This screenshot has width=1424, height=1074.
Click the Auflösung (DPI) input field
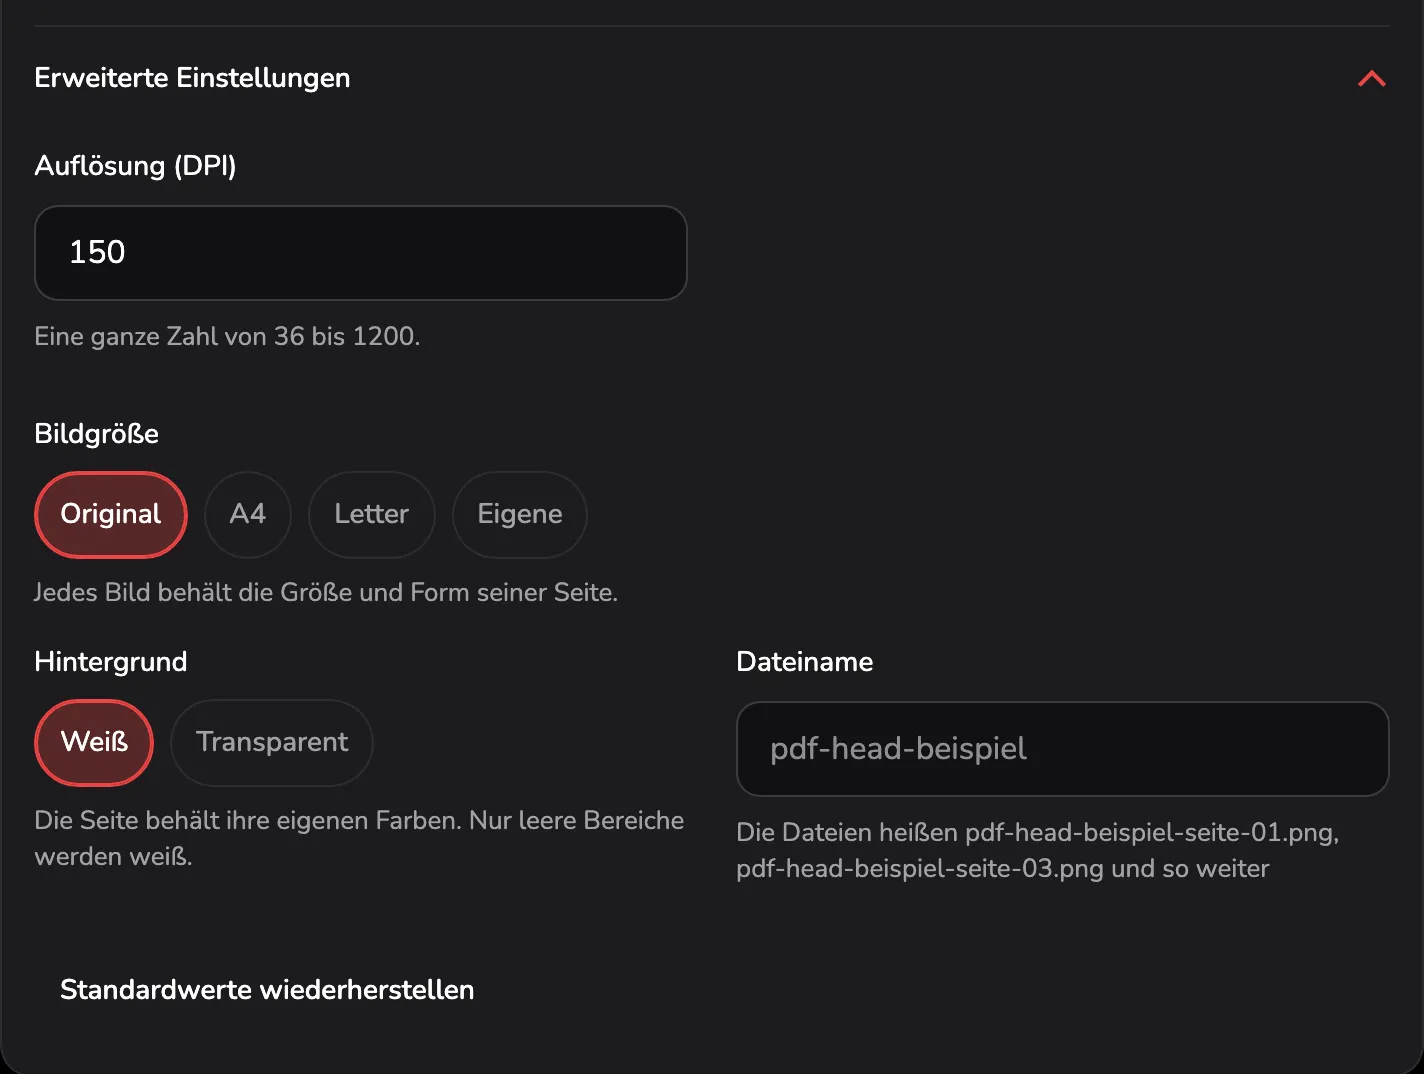pyautogui.click(x=361, y=253)
